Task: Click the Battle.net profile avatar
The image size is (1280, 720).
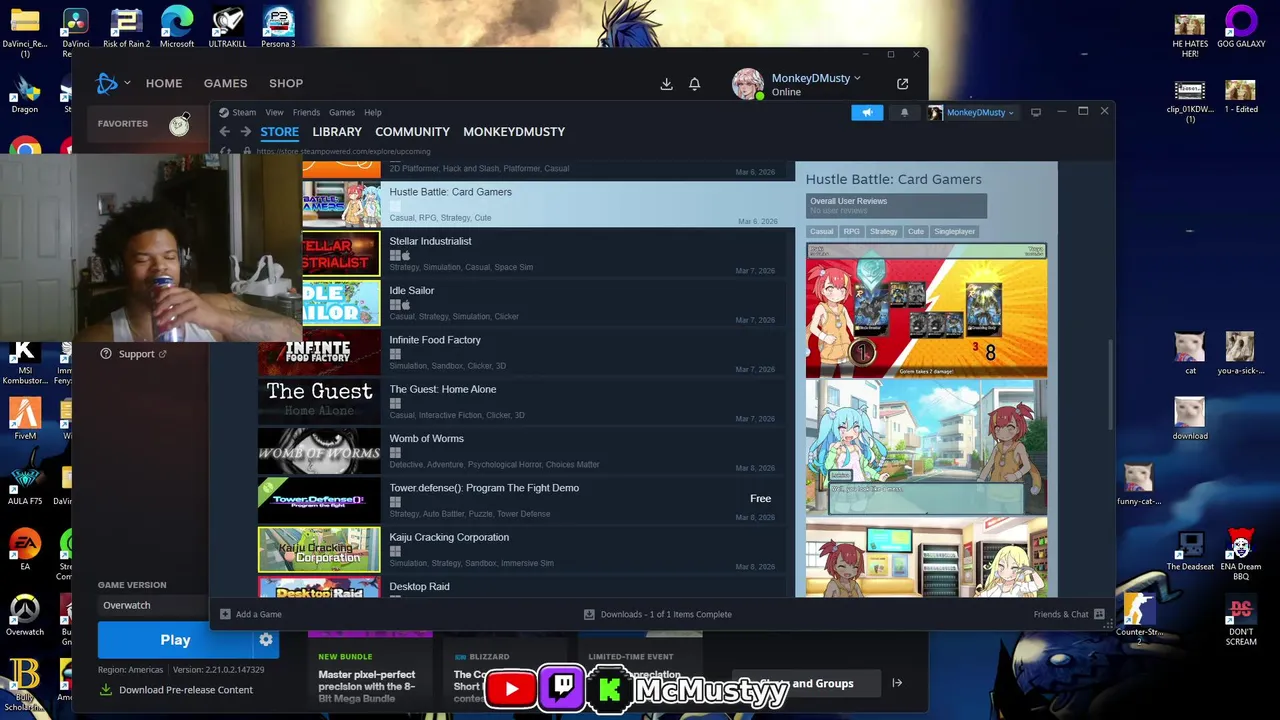Action: pyautogui.click(x=748, y=84)
